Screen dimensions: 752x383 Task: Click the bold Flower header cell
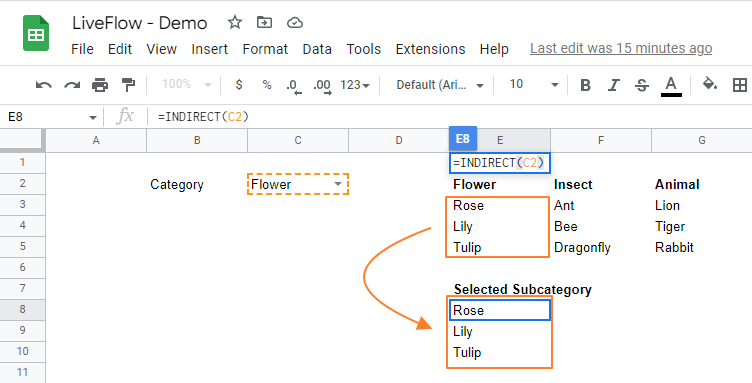[500, 185]
